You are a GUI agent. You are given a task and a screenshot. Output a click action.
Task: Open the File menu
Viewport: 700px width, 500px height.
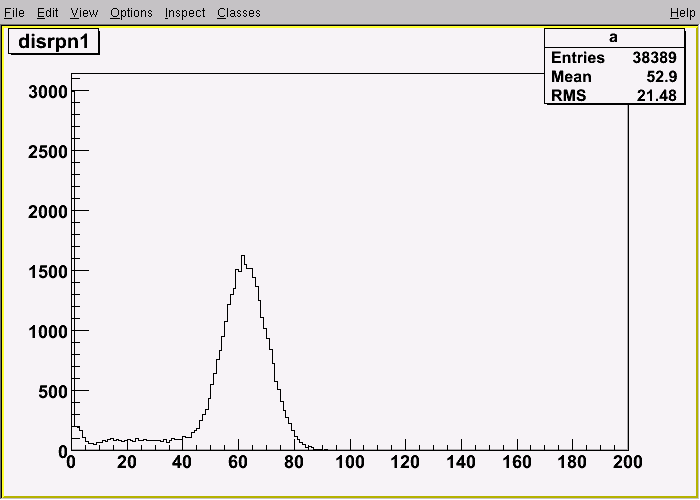pyautogui.click(x=14, y=13)
